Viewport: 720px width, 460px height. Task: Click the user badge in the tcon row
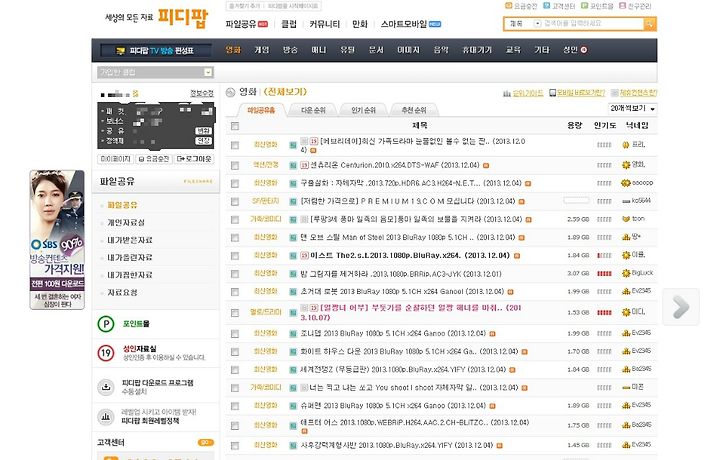(x=626, y=219)
